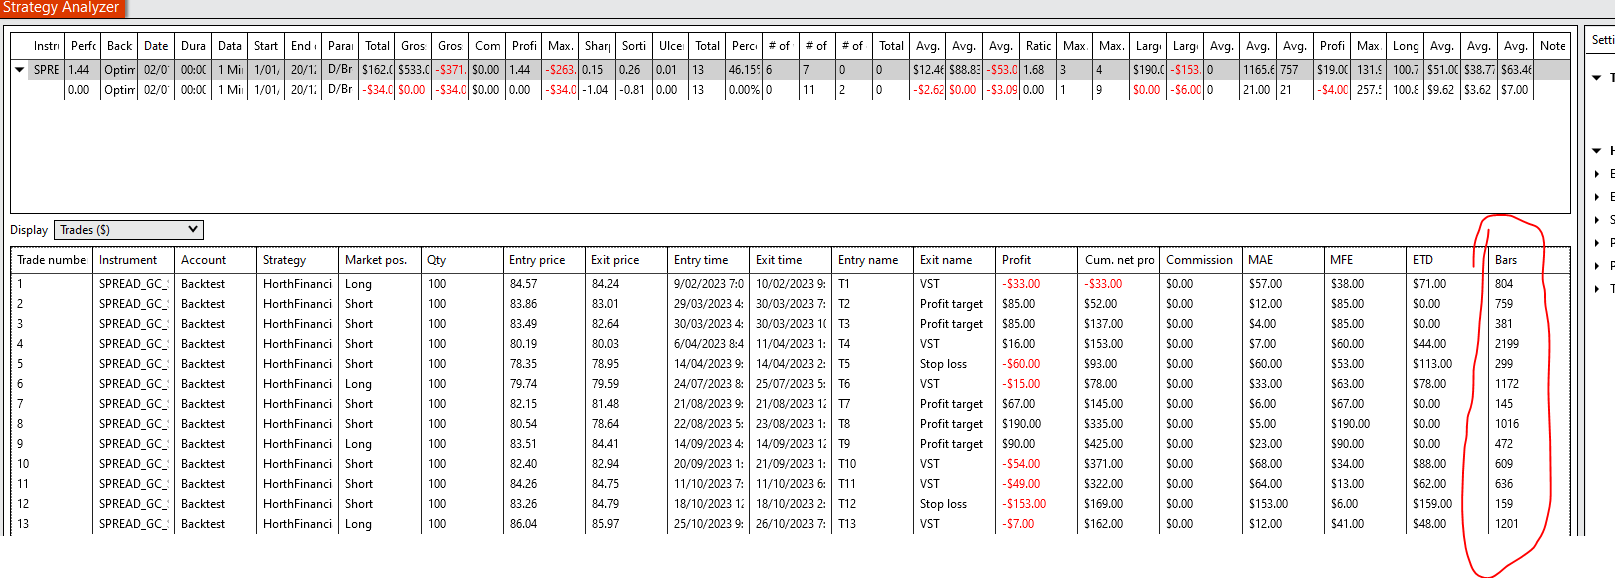The height and width of the screenshot is (578, 1615).
Task: Click the 2199 bars value
Action: point(1507,344)
